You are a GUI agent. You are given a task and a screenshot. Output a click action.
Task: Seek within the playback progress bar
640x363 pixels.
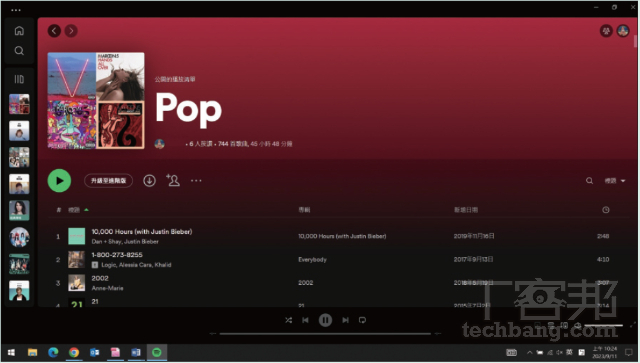click(x=325, y=334)
